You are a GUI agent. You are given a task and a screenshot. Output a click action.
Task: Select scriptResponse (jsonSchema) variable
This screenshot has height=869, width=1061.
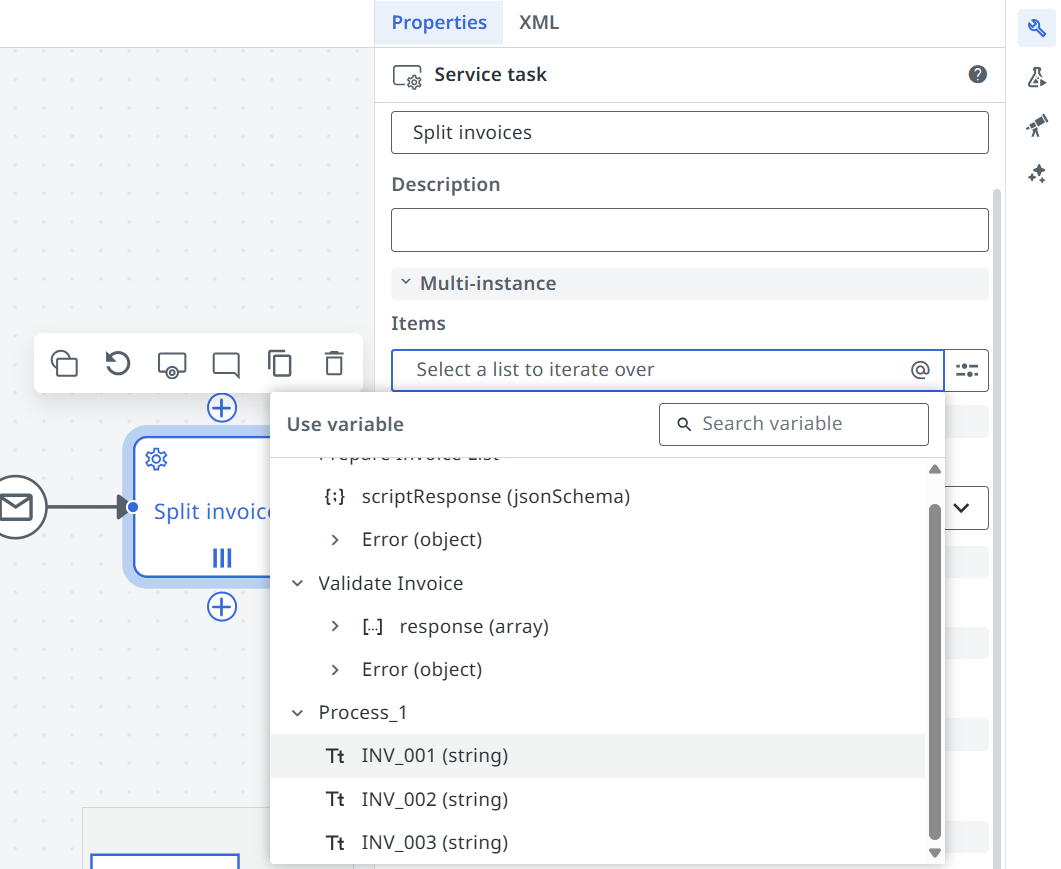[597, 497]
